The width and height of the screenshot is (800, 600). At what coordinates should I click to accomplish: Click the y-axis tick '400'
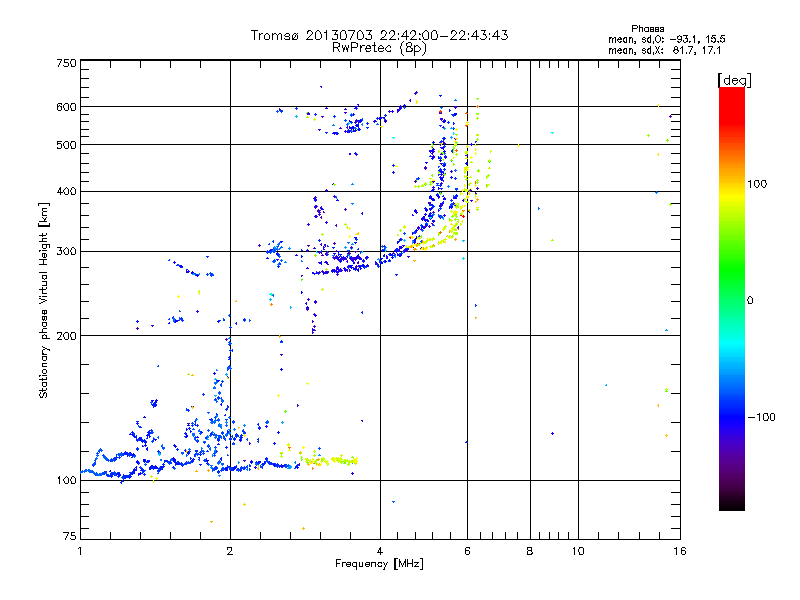[x=66, y=191]
